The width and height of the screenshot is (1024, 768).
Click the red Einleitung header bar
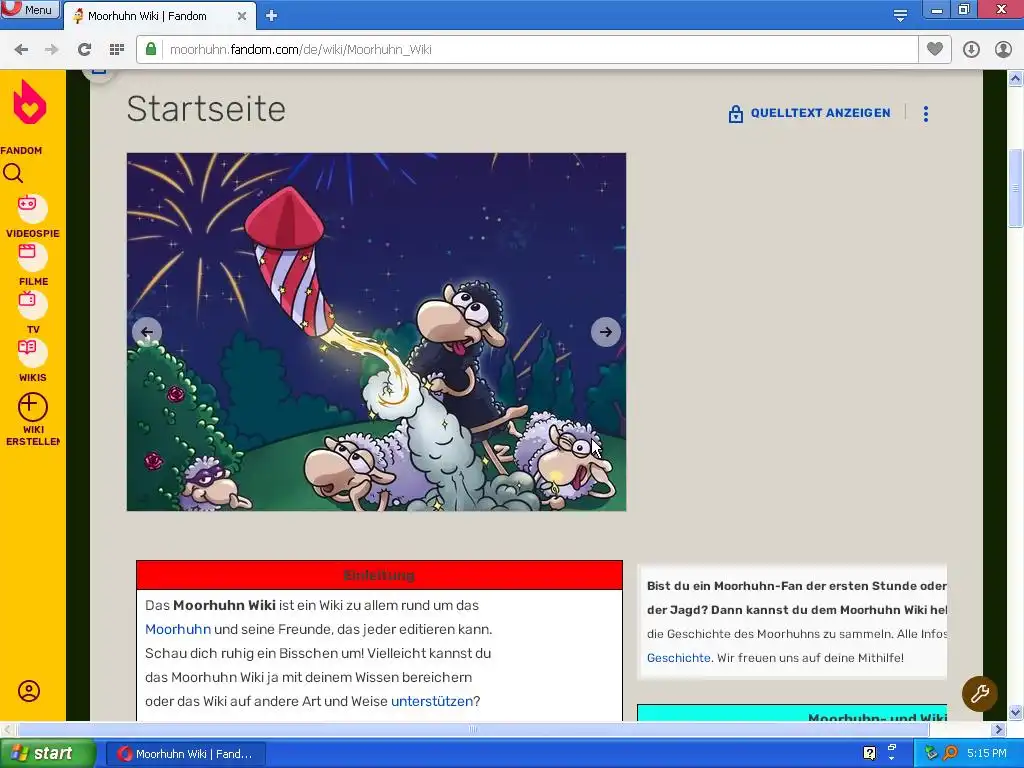pyautogui.click(x=379, y=575)
